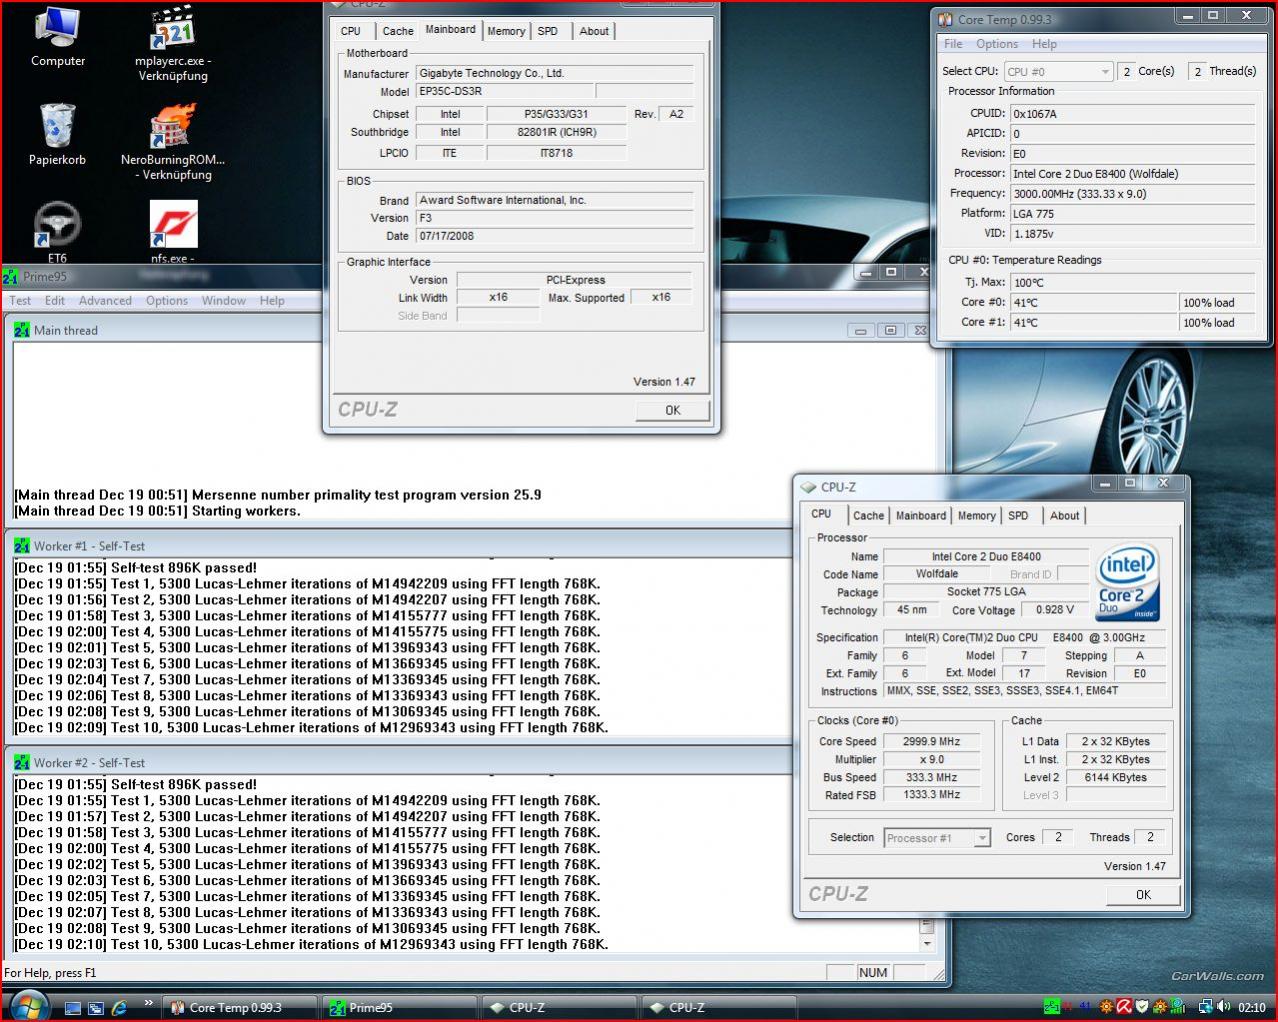This screenshot has height=1022, width=1278.
Task: Switch to Cache tab in mainboard CPU-Z window
Action: (x=398, y=31)
